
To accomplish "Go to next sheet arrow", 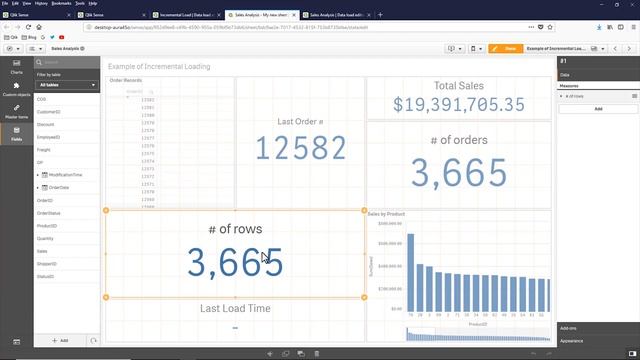I will (x=629, y=49).
